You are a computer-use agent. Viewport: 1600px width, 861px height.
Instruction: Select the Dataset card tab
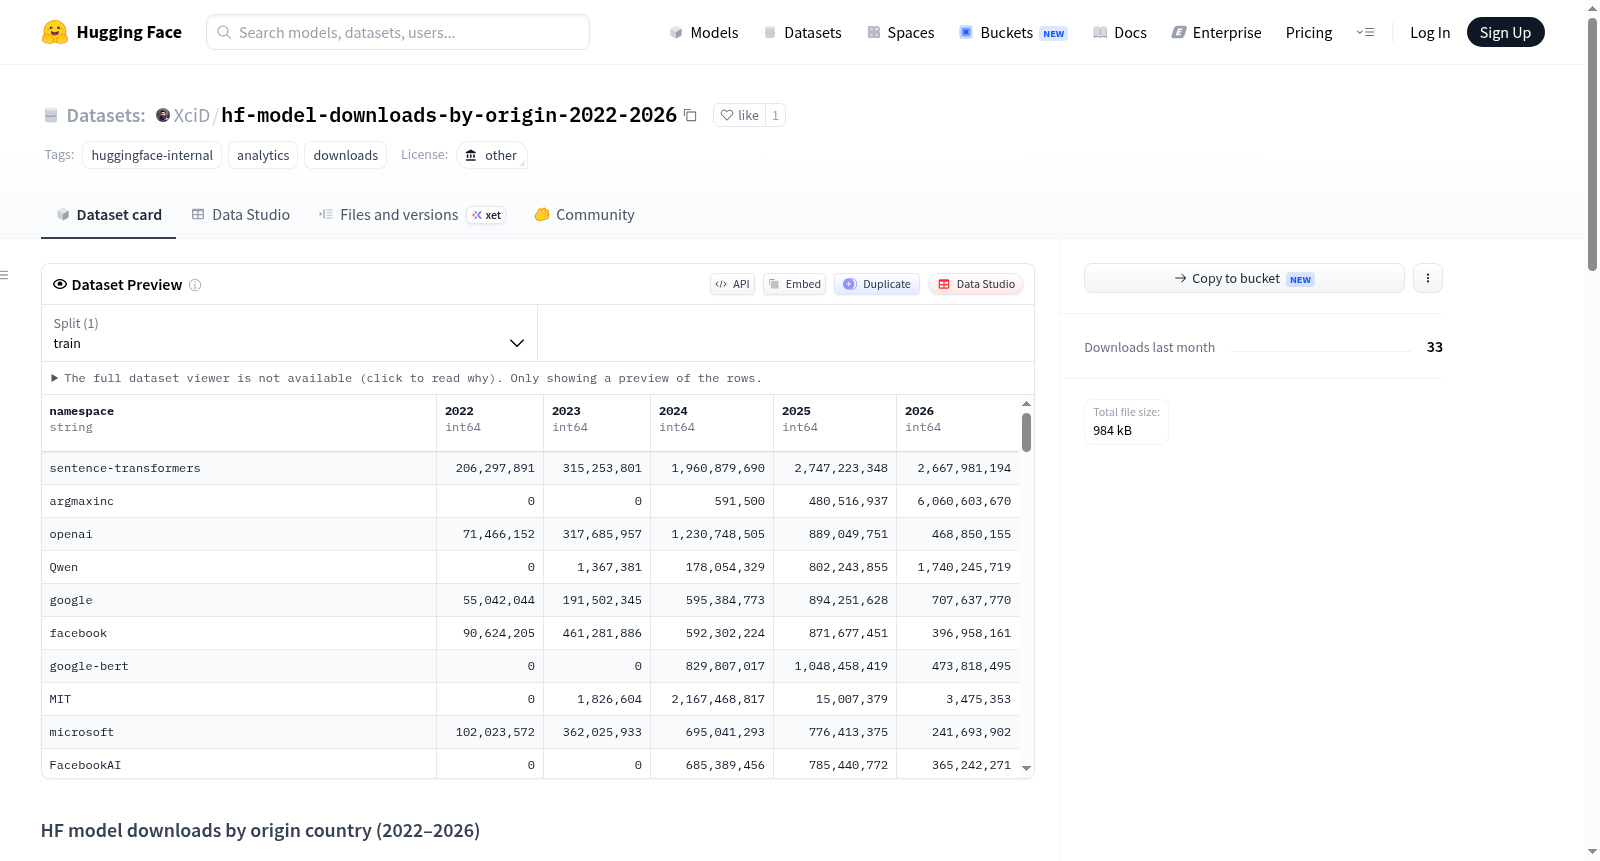pos(108,214)
